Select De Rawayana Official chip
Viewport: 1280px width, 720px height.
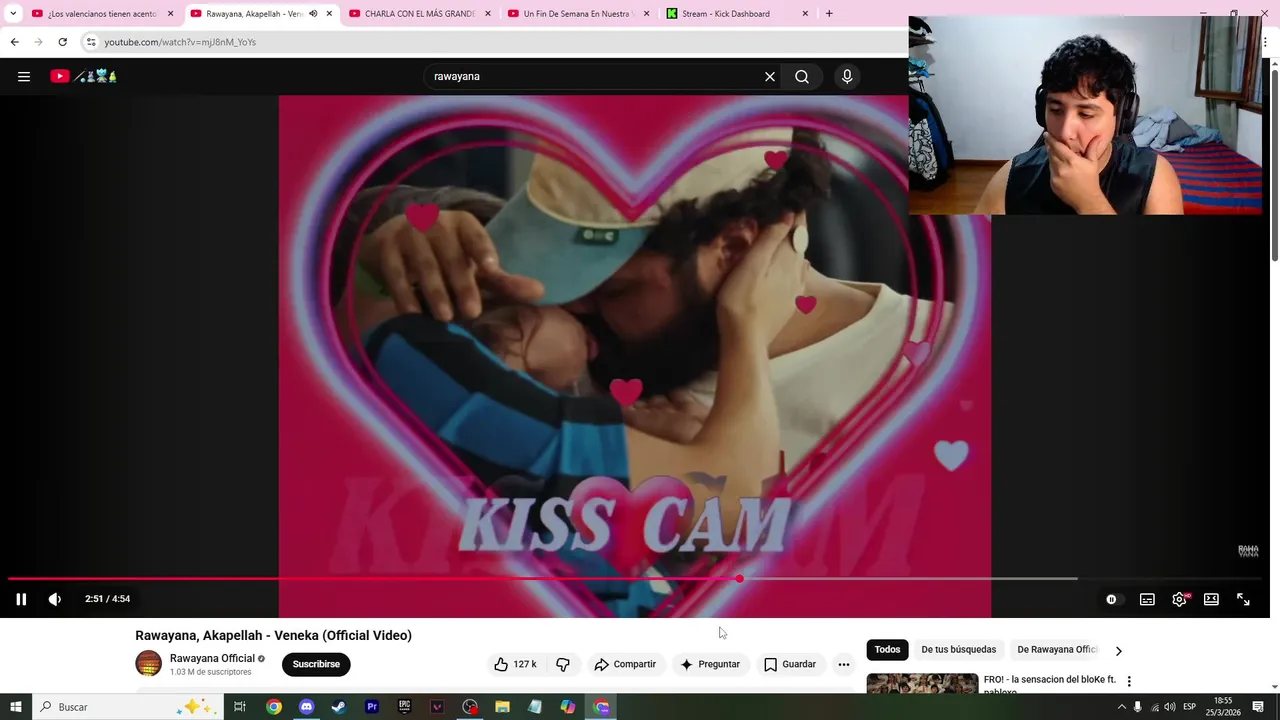[x=1057, y=650]
